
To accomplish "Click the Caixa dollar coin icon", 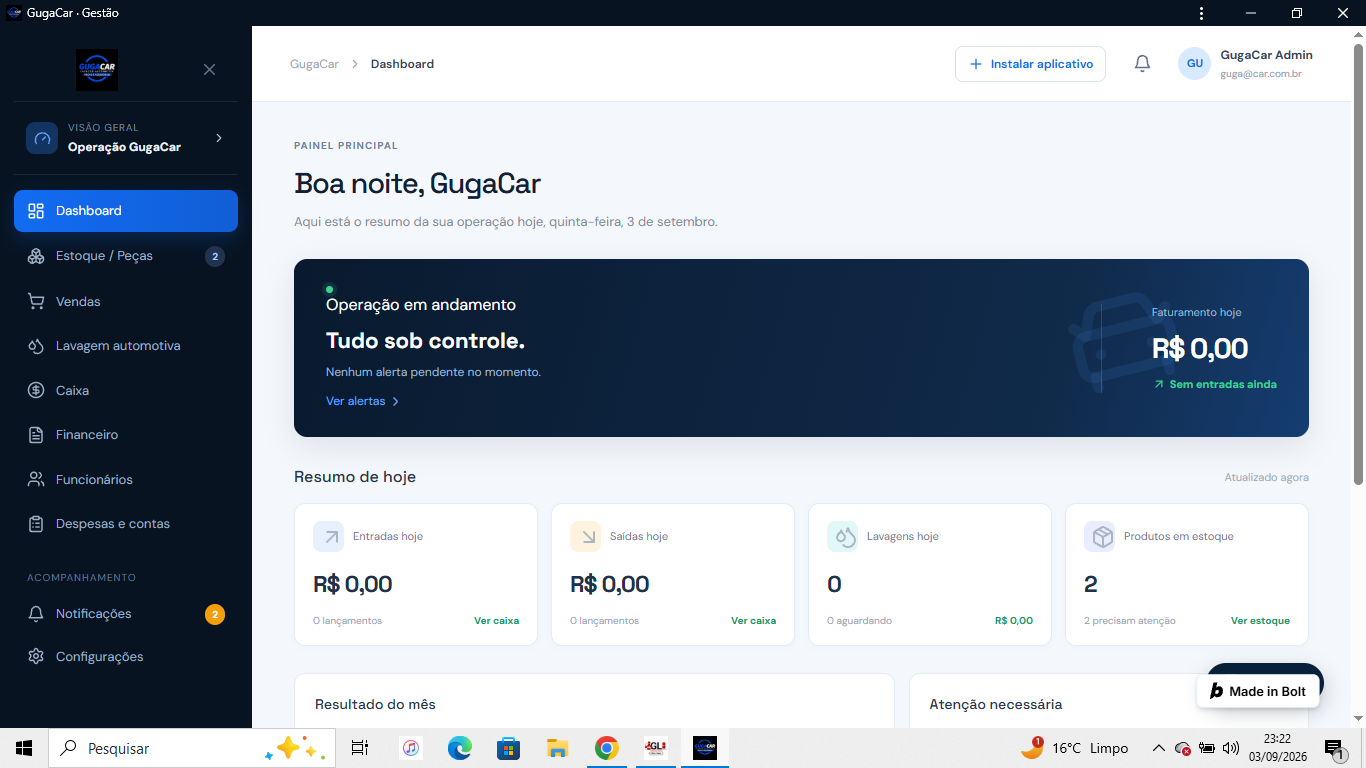I will 36,390.
